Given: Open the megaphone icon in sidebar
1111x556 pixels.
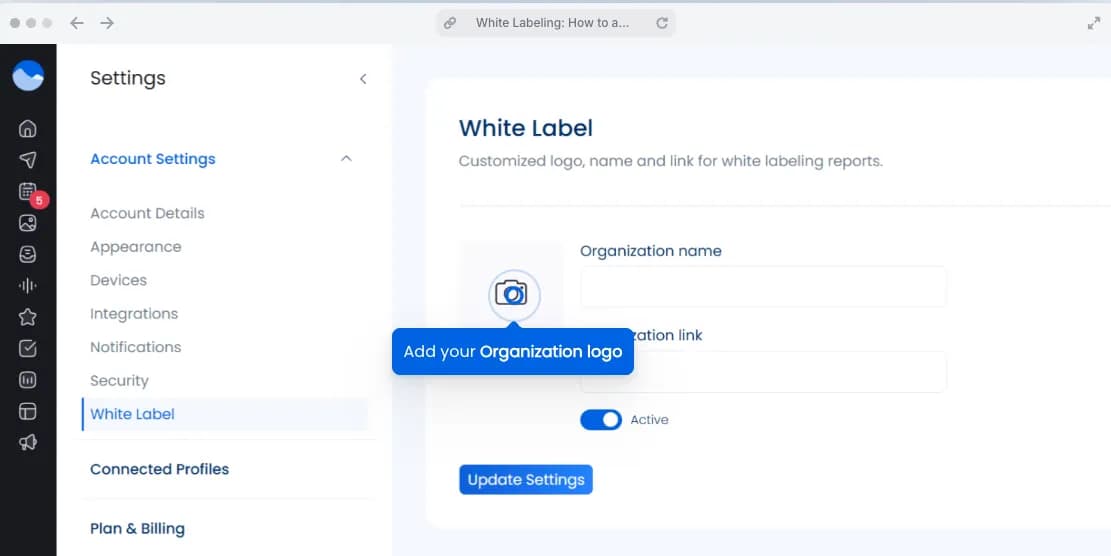Looking at the screenshot, I should 28,442.
